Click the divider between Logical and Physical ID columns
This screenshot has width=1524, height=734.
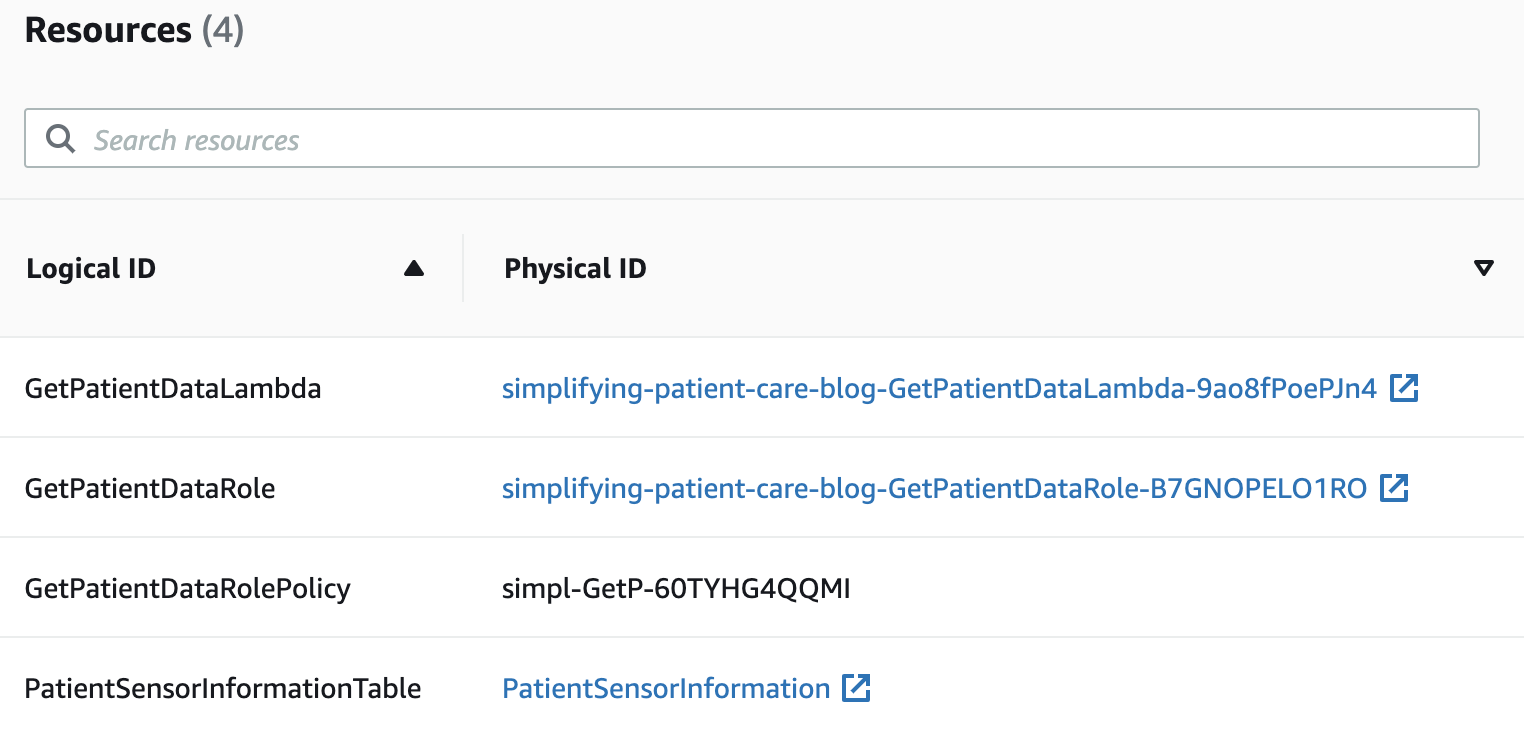point(463,268)
